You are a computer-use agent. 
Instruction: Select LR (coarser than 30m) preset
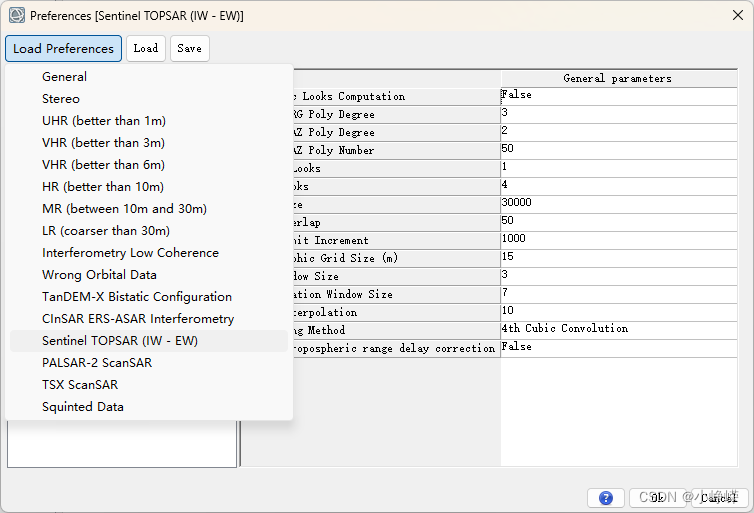point(149,231)
